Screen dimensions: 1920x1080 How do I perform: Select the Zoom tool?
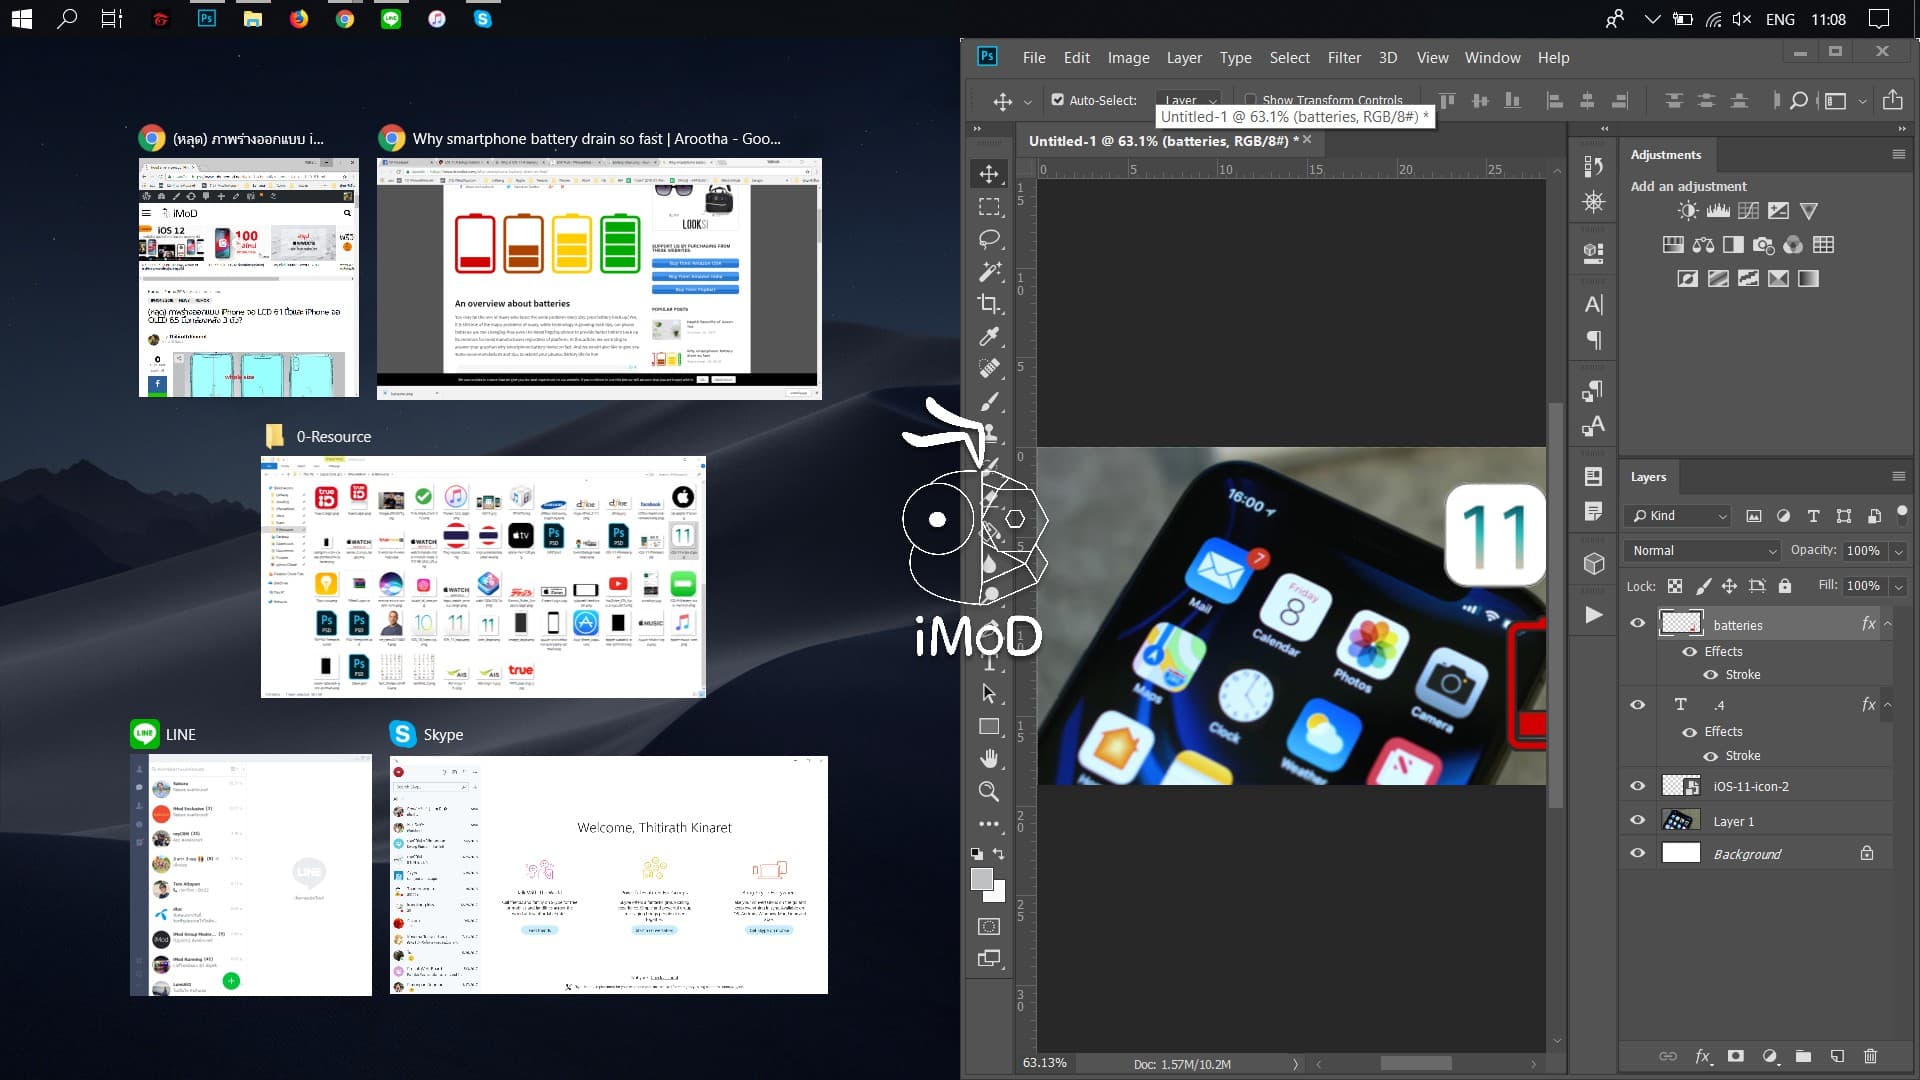(990, 791)
